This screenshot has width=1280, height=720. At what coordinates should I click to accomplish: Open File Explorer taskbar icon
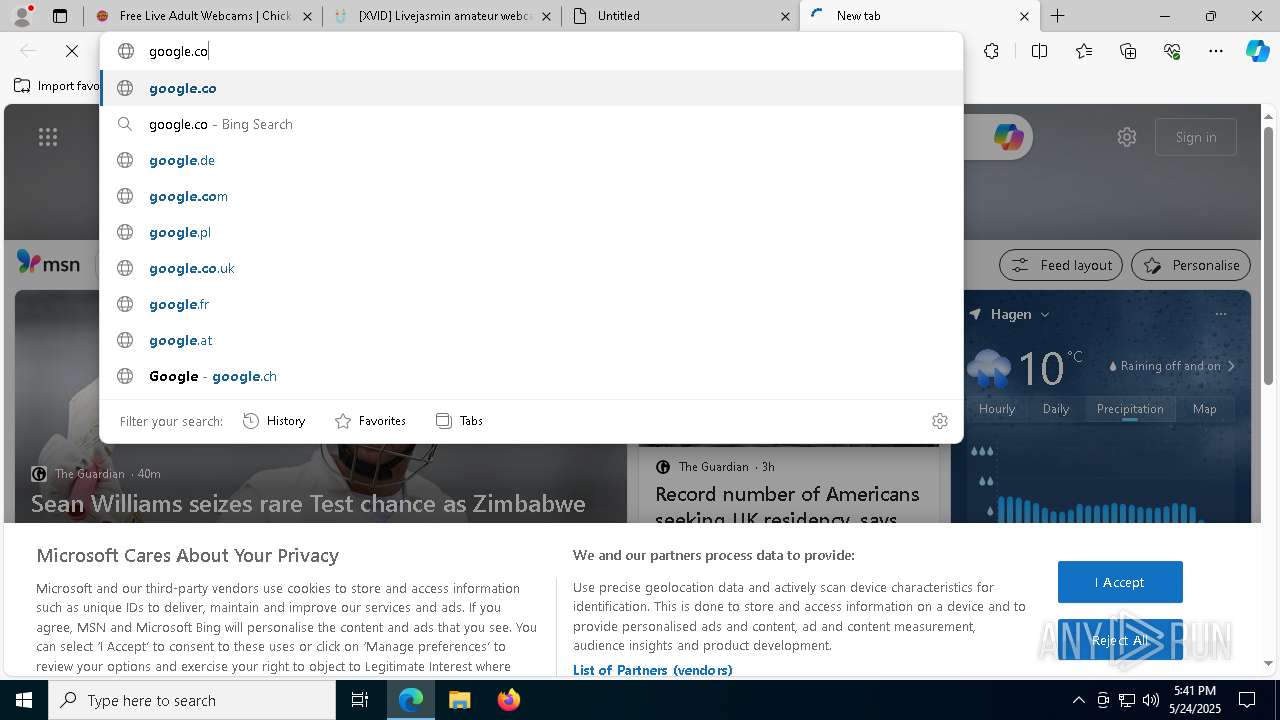[459, 700]
